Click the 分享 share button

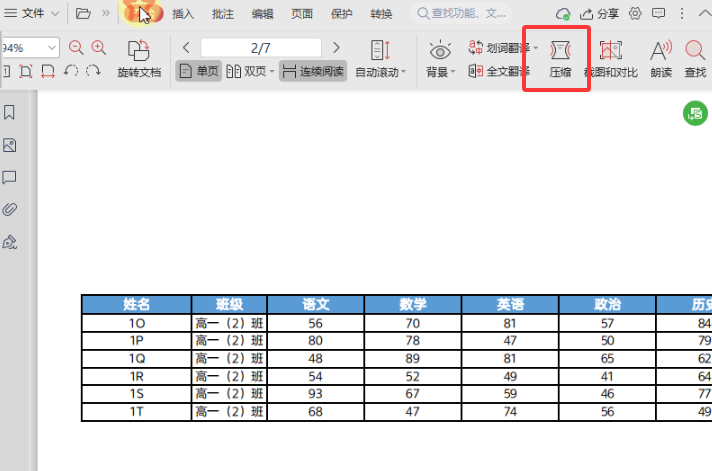[599, 14]
